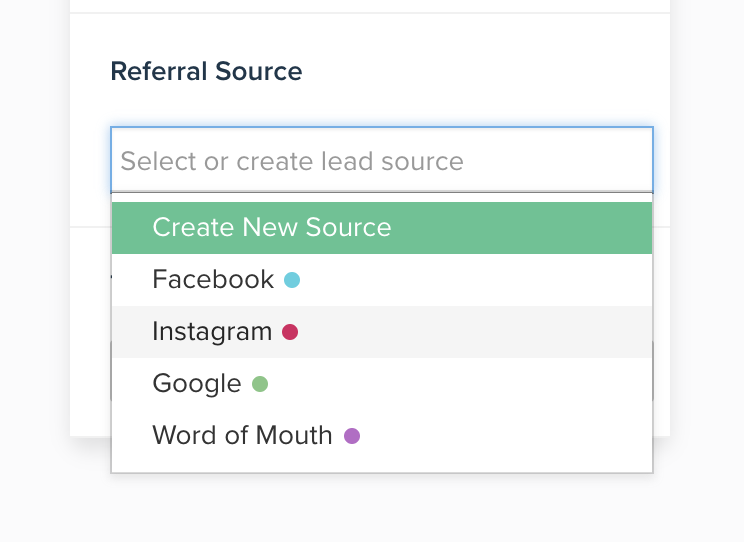Click the purple dot beside Word of Mouth

coord(352,436)
